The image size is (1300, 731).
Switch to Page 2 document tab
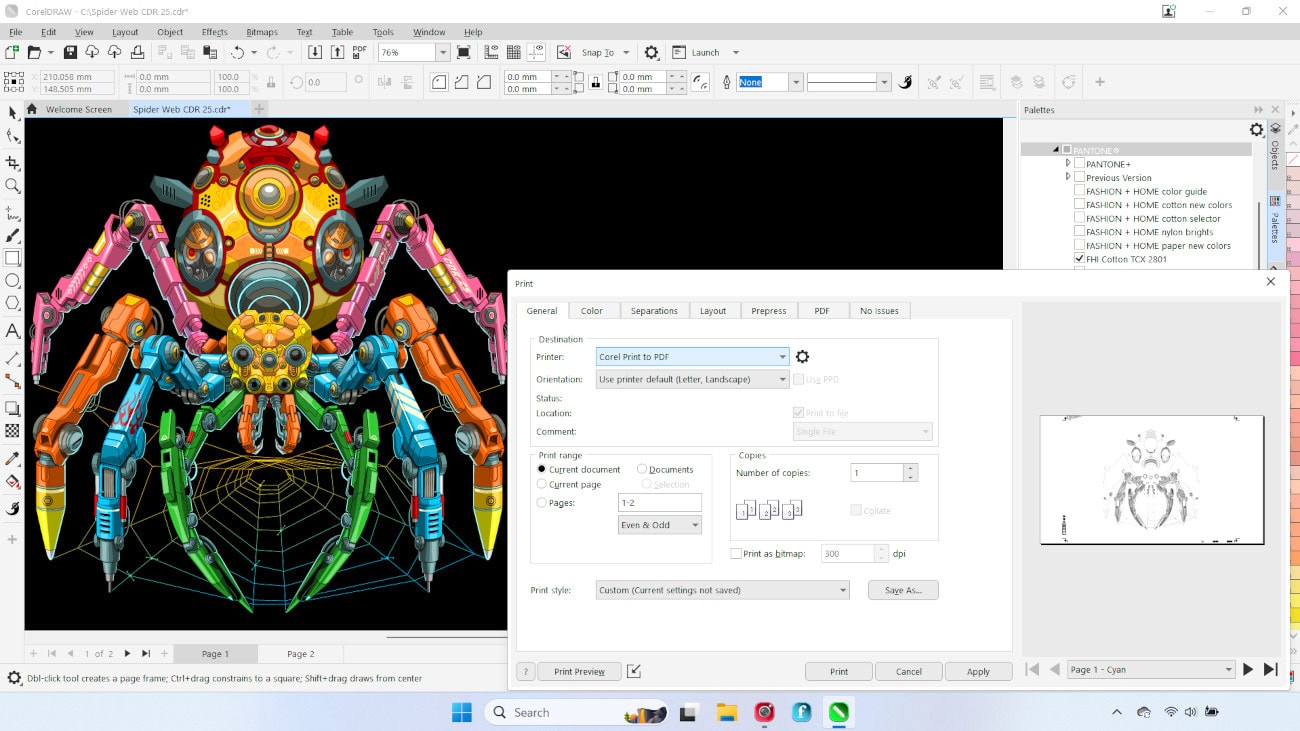tap(300, 654)
